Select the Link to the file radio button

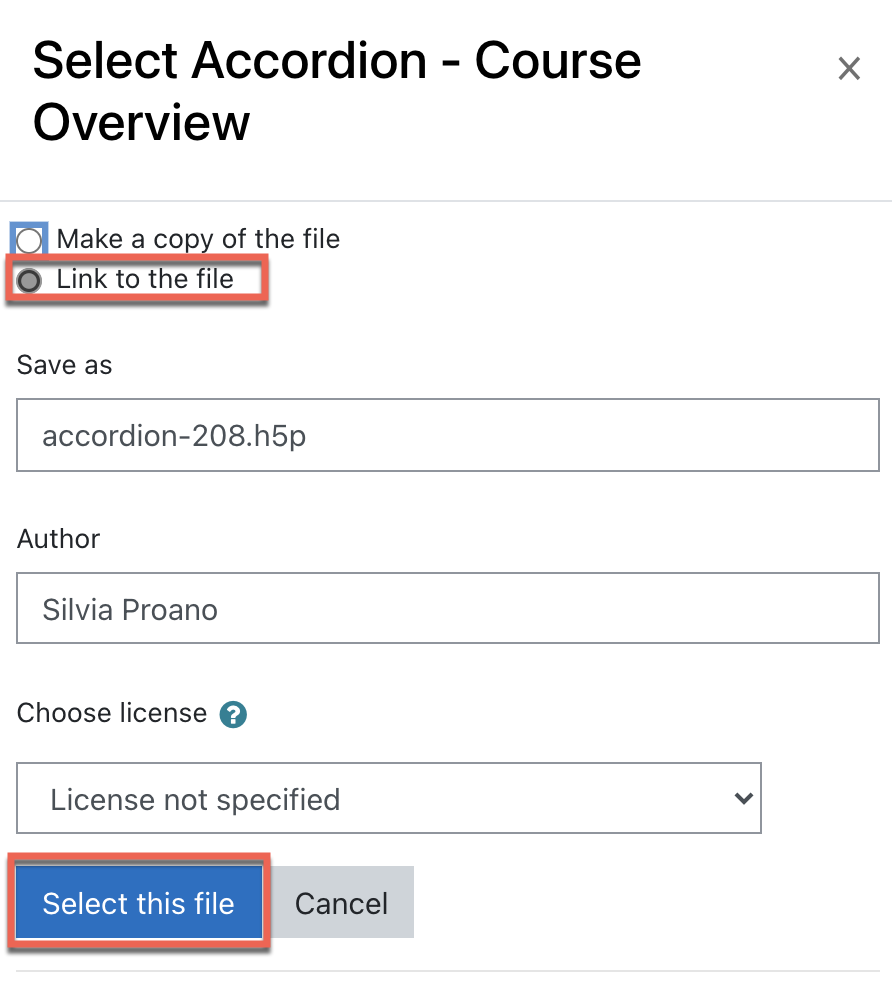[30, 280]
